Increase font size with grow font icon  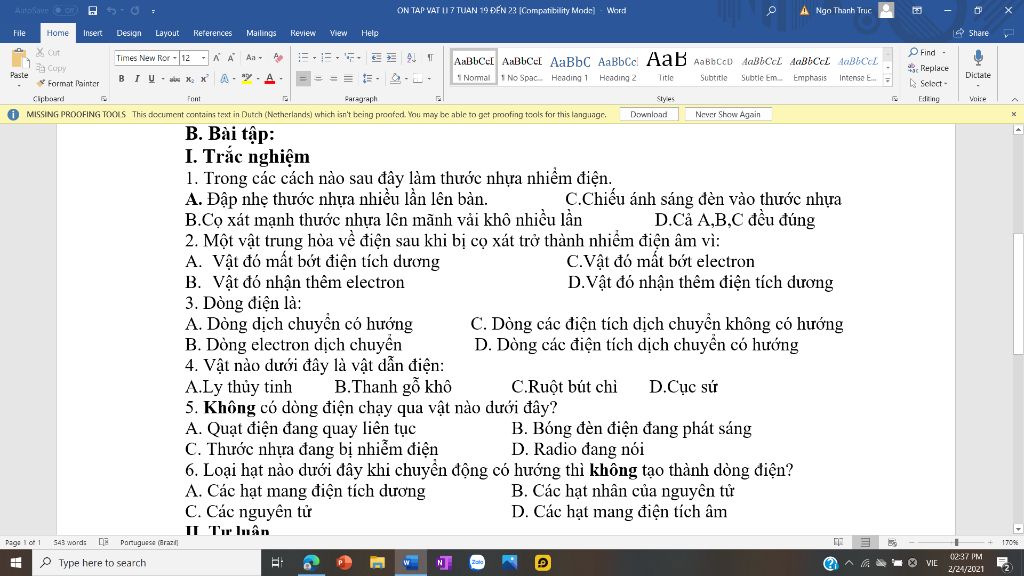pos(217,58)
